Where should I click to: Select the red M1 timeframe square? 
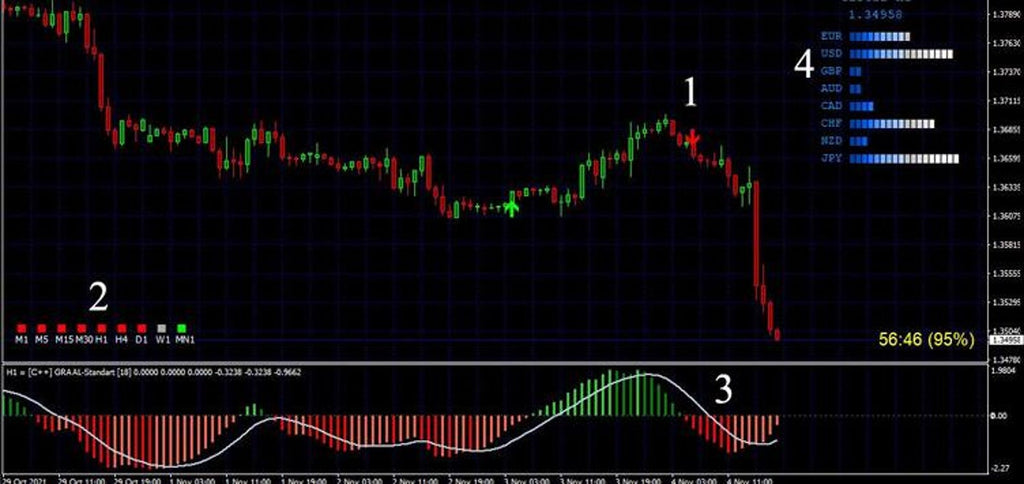click(22, 327)
